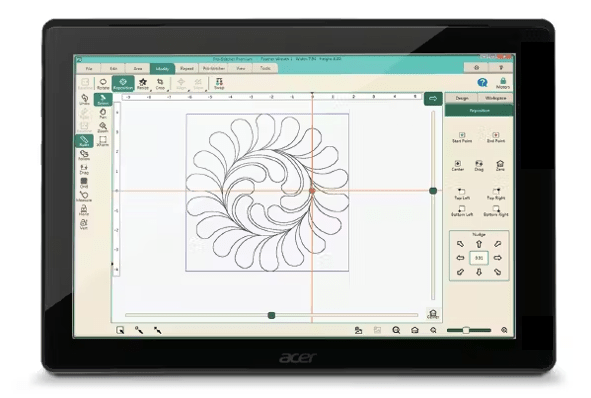Nudge diagonally up-right with corner arrow
This screenshot has width=591, height=398.
(498, 244)
